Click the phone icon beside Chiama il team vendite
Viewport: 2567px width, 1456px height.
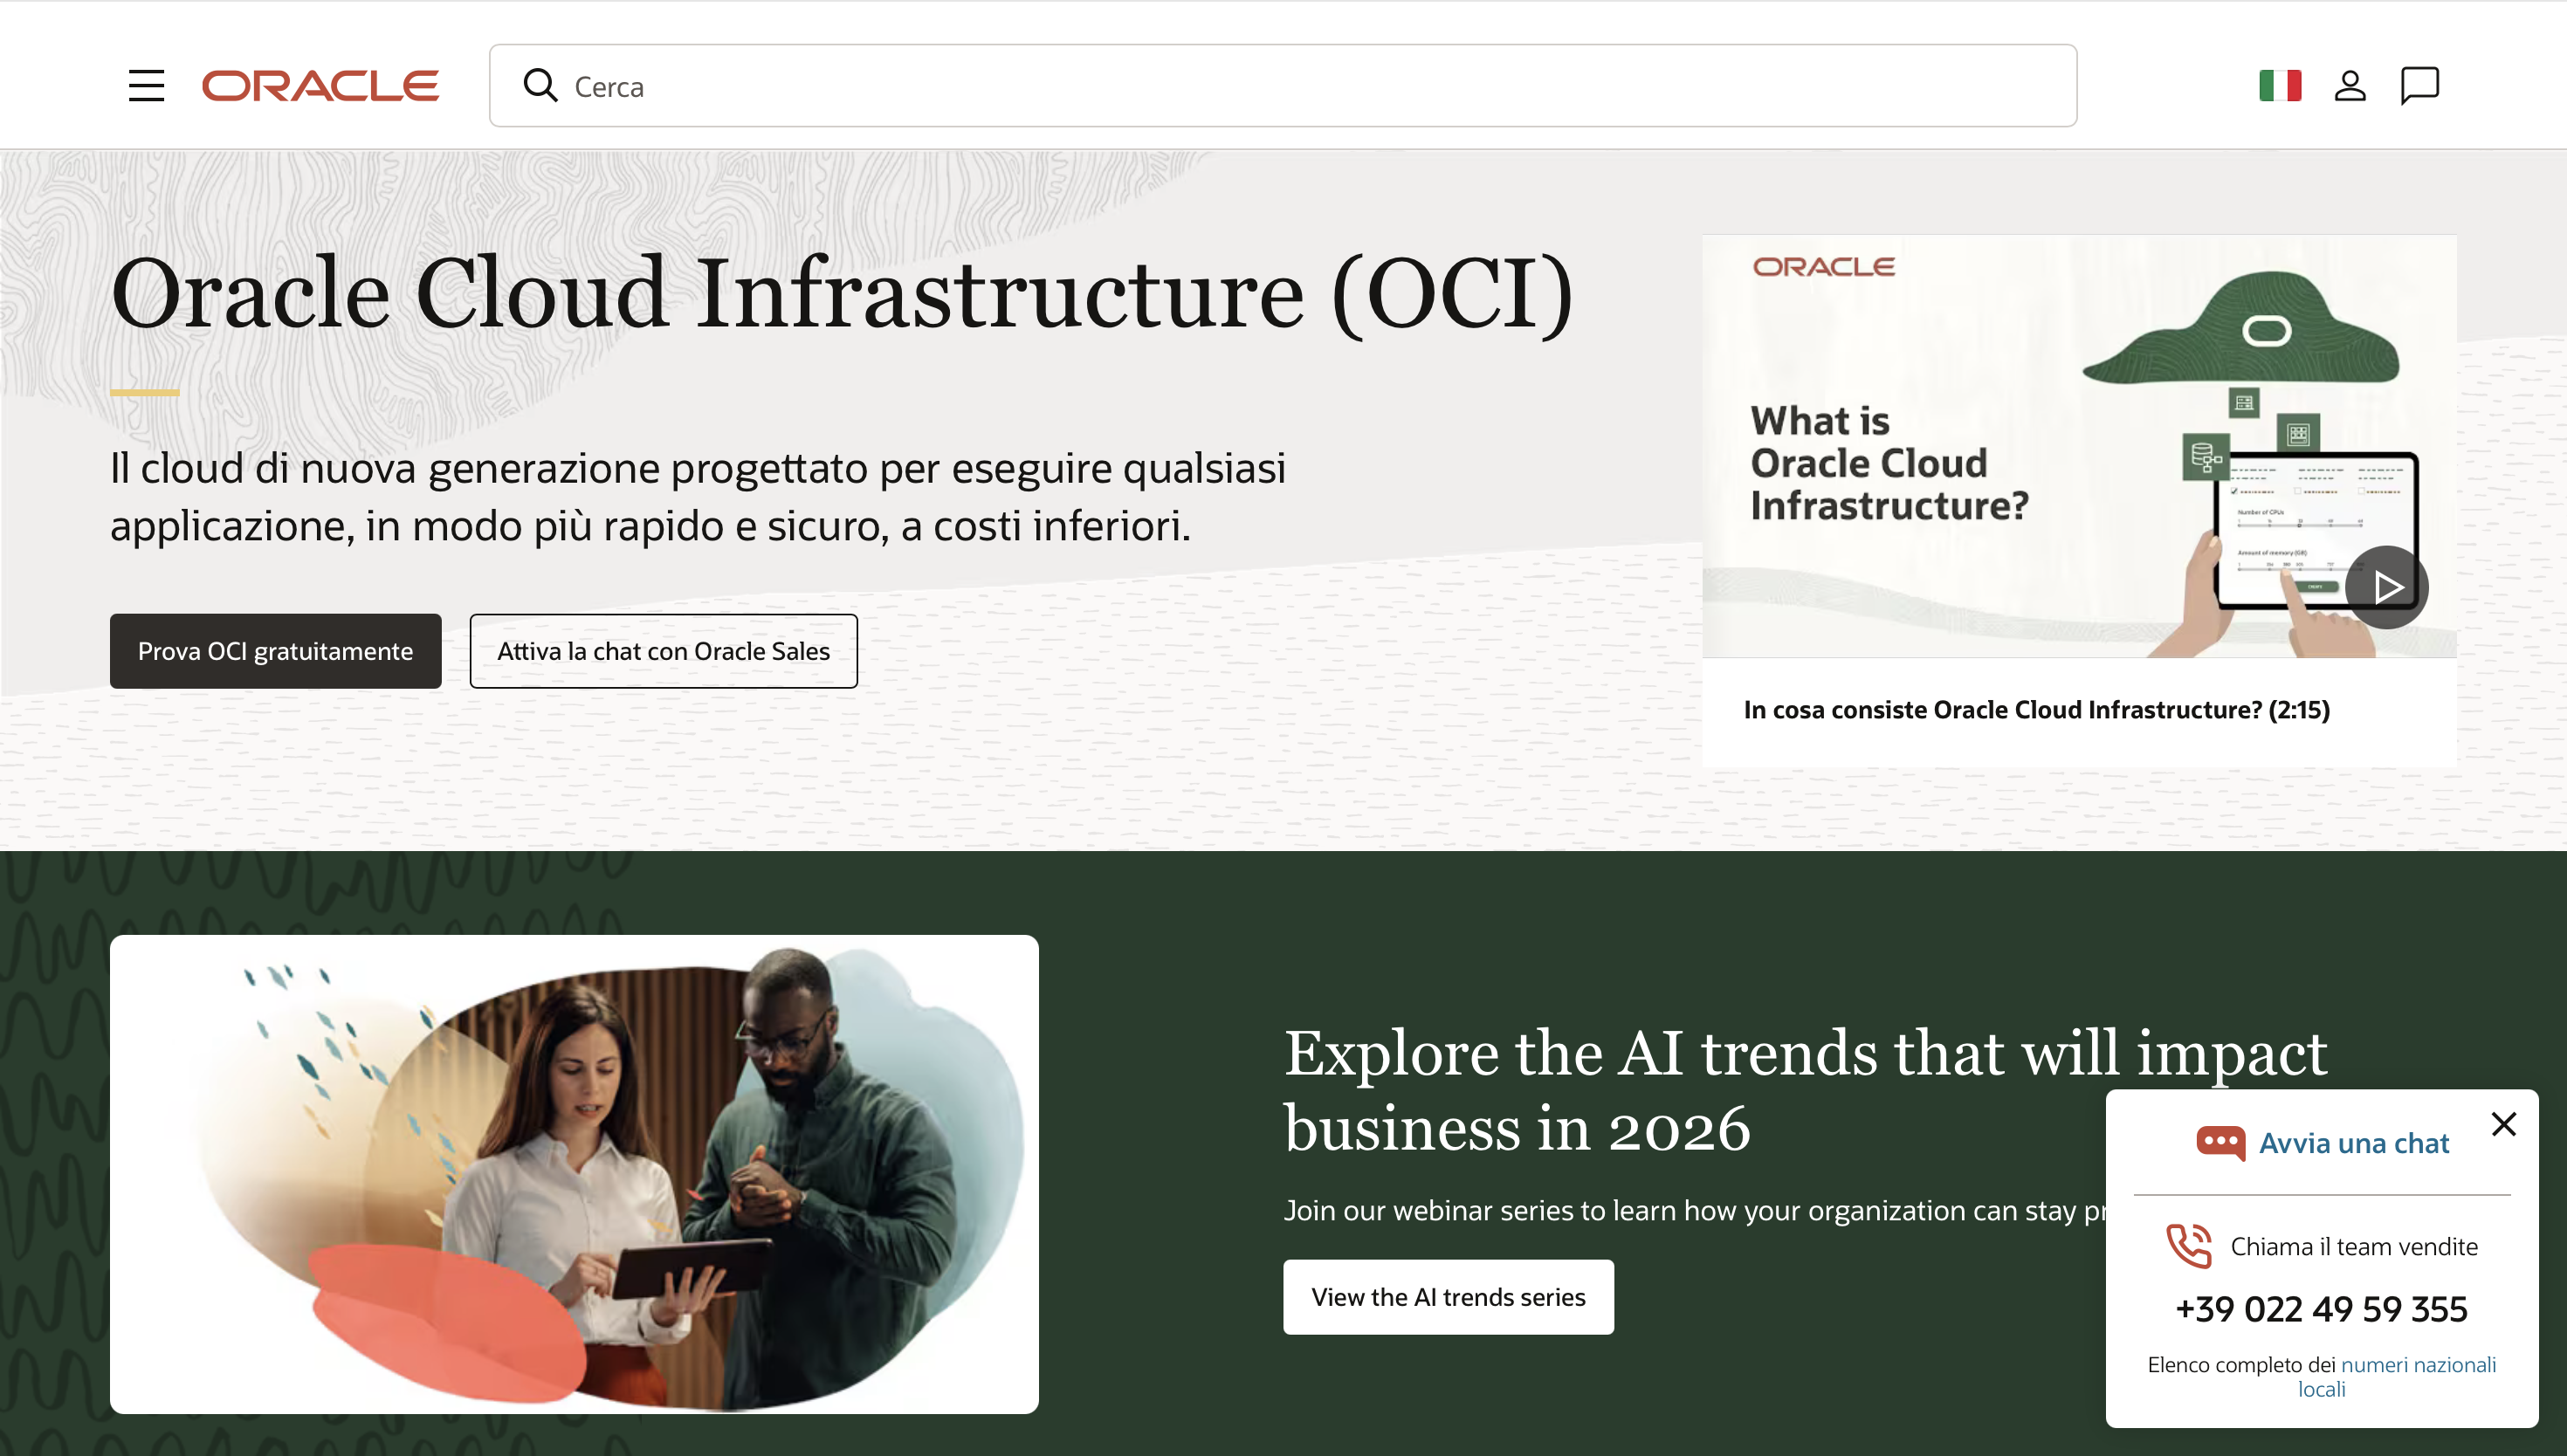coord(2188,1246)
